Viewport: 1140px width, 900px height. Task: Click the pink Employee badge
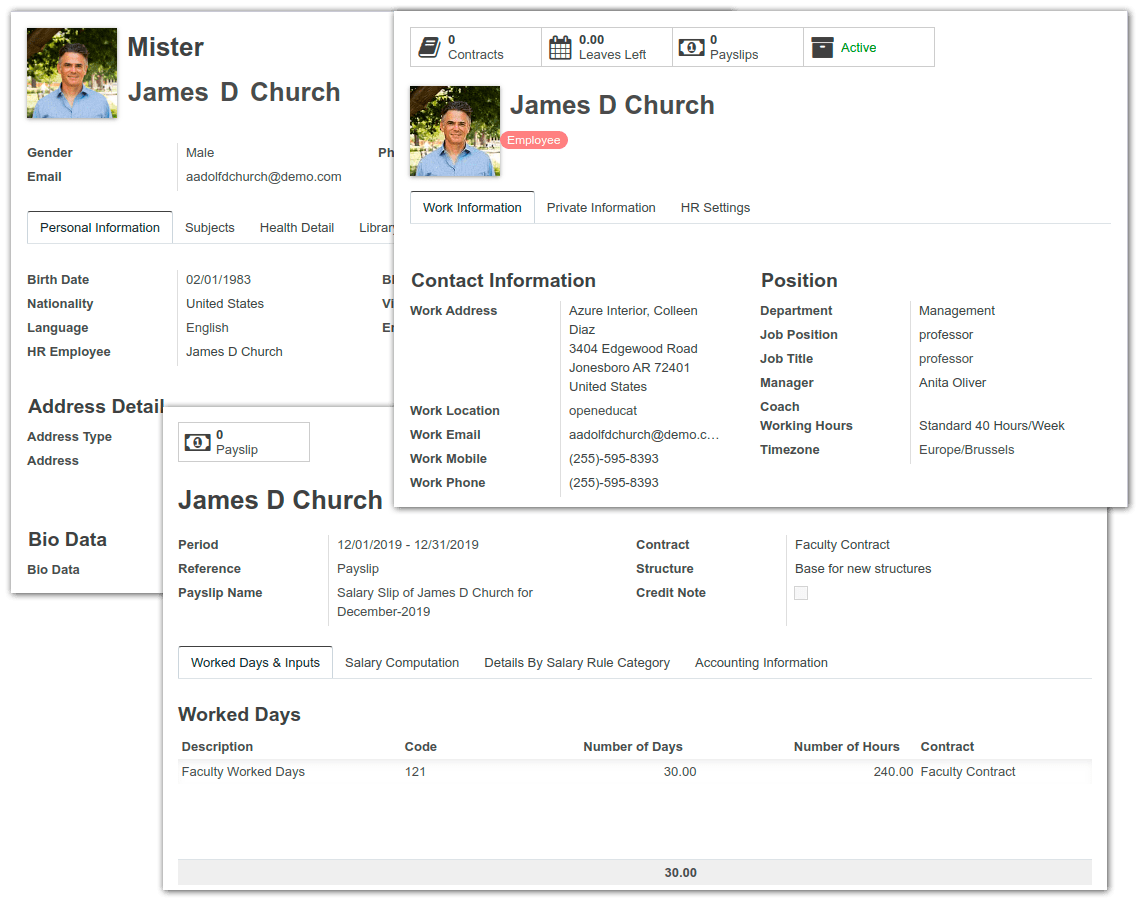point(534,140)
